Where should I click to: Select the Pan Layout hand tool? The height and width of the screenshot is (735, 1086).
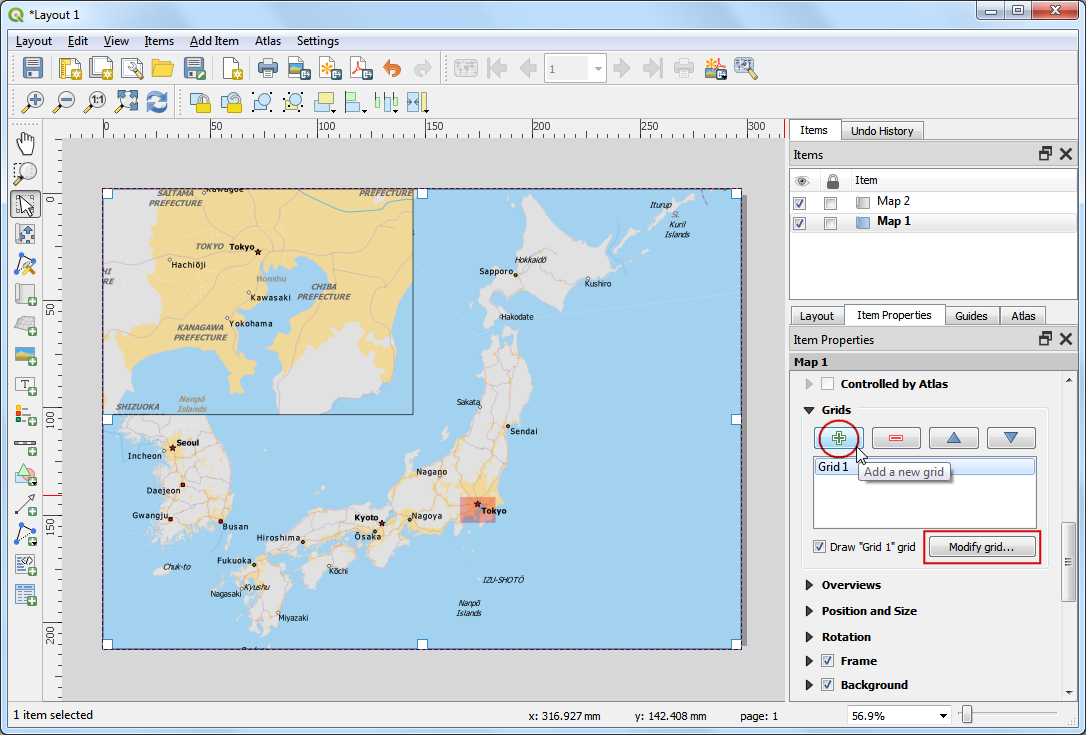26,142
